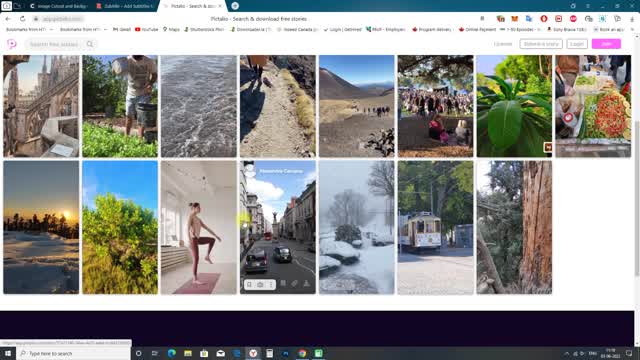Open the yoga pose story thumbnail
Image resolution: width=640 pixels, height=360 pixels.
[x=199, y=227]
